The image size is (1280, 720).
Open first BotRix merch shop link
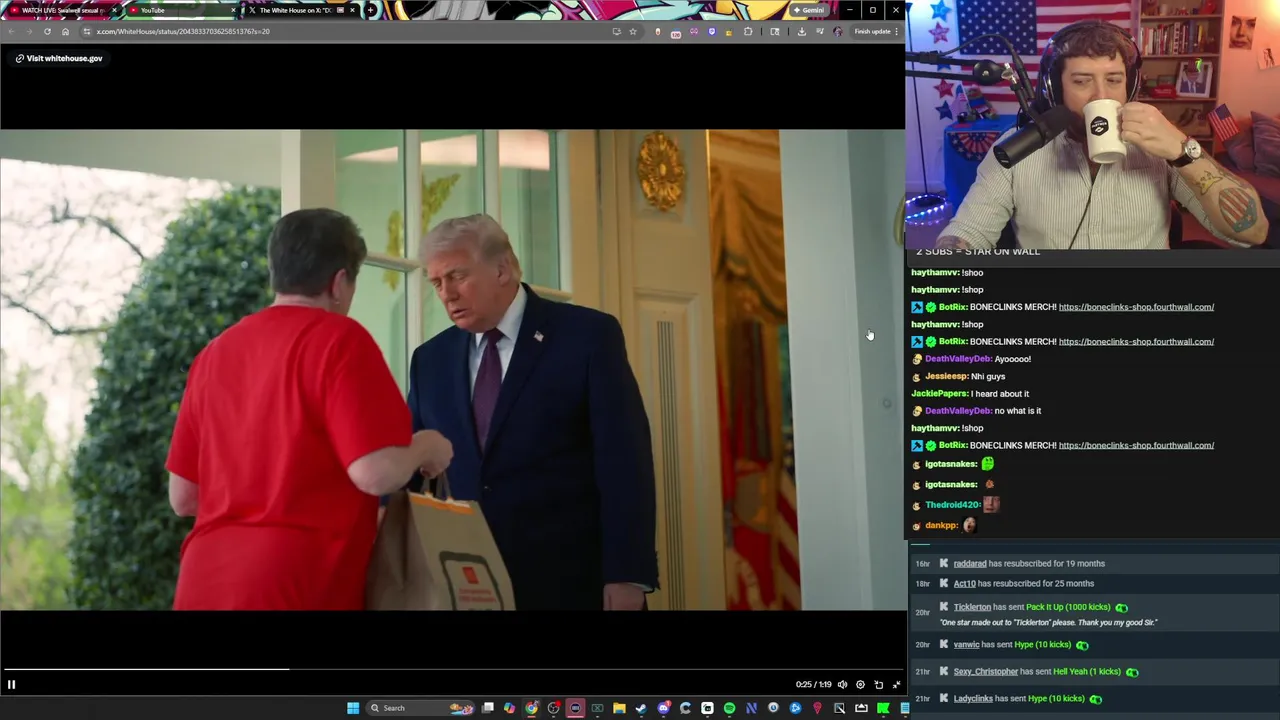pos(1136,307)
